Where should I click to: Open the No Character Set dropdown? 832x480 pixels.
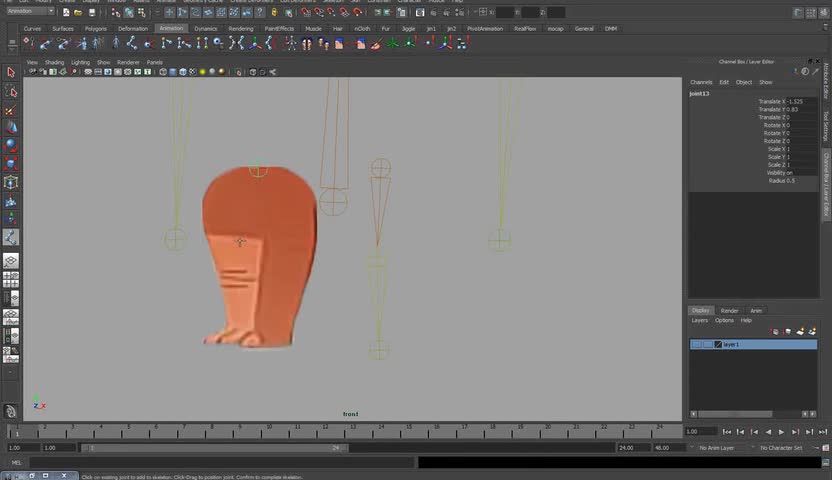[x=783, y=448]
